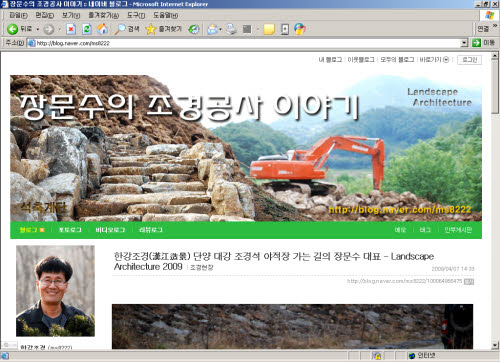
Task: Stop page loading with red X icon
Action: 71,29
